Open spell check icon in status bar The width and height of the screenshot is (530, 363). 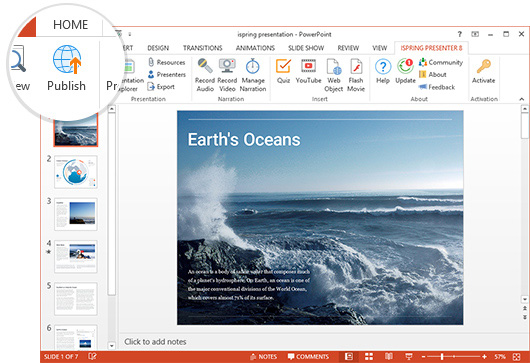click(93, 357)
